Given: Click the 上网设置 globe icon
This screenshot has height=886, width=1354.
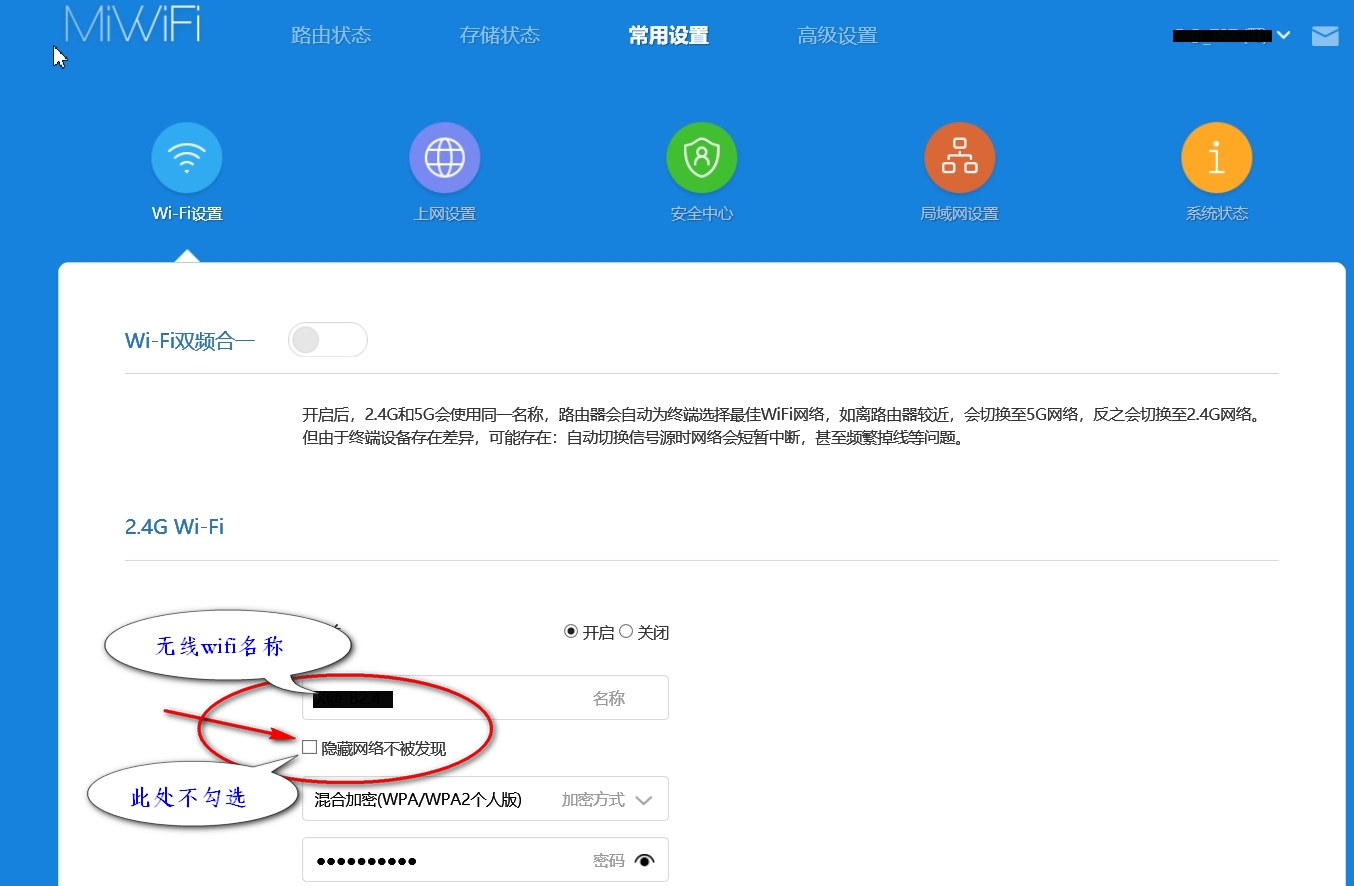Looking at the screenshot, I should (x=445, y=158).
